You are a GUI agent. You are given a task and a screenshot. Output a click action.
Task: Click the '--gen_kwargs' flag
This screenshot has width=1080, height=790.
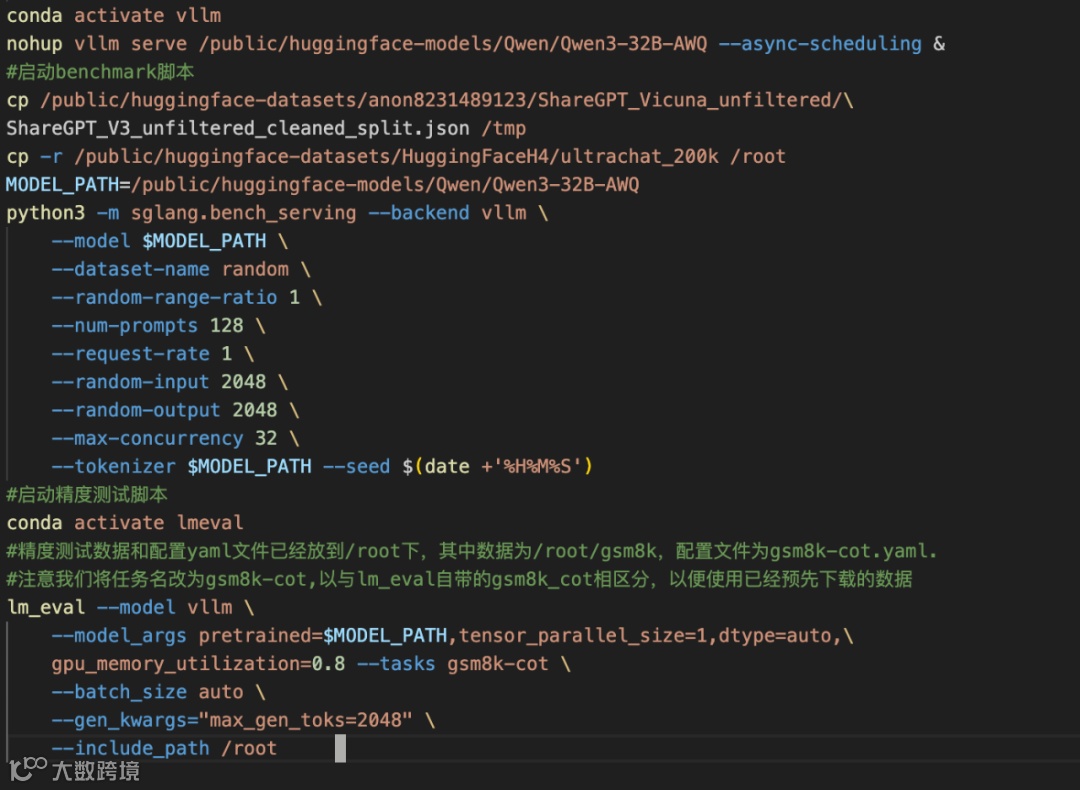tap(119, 720)
